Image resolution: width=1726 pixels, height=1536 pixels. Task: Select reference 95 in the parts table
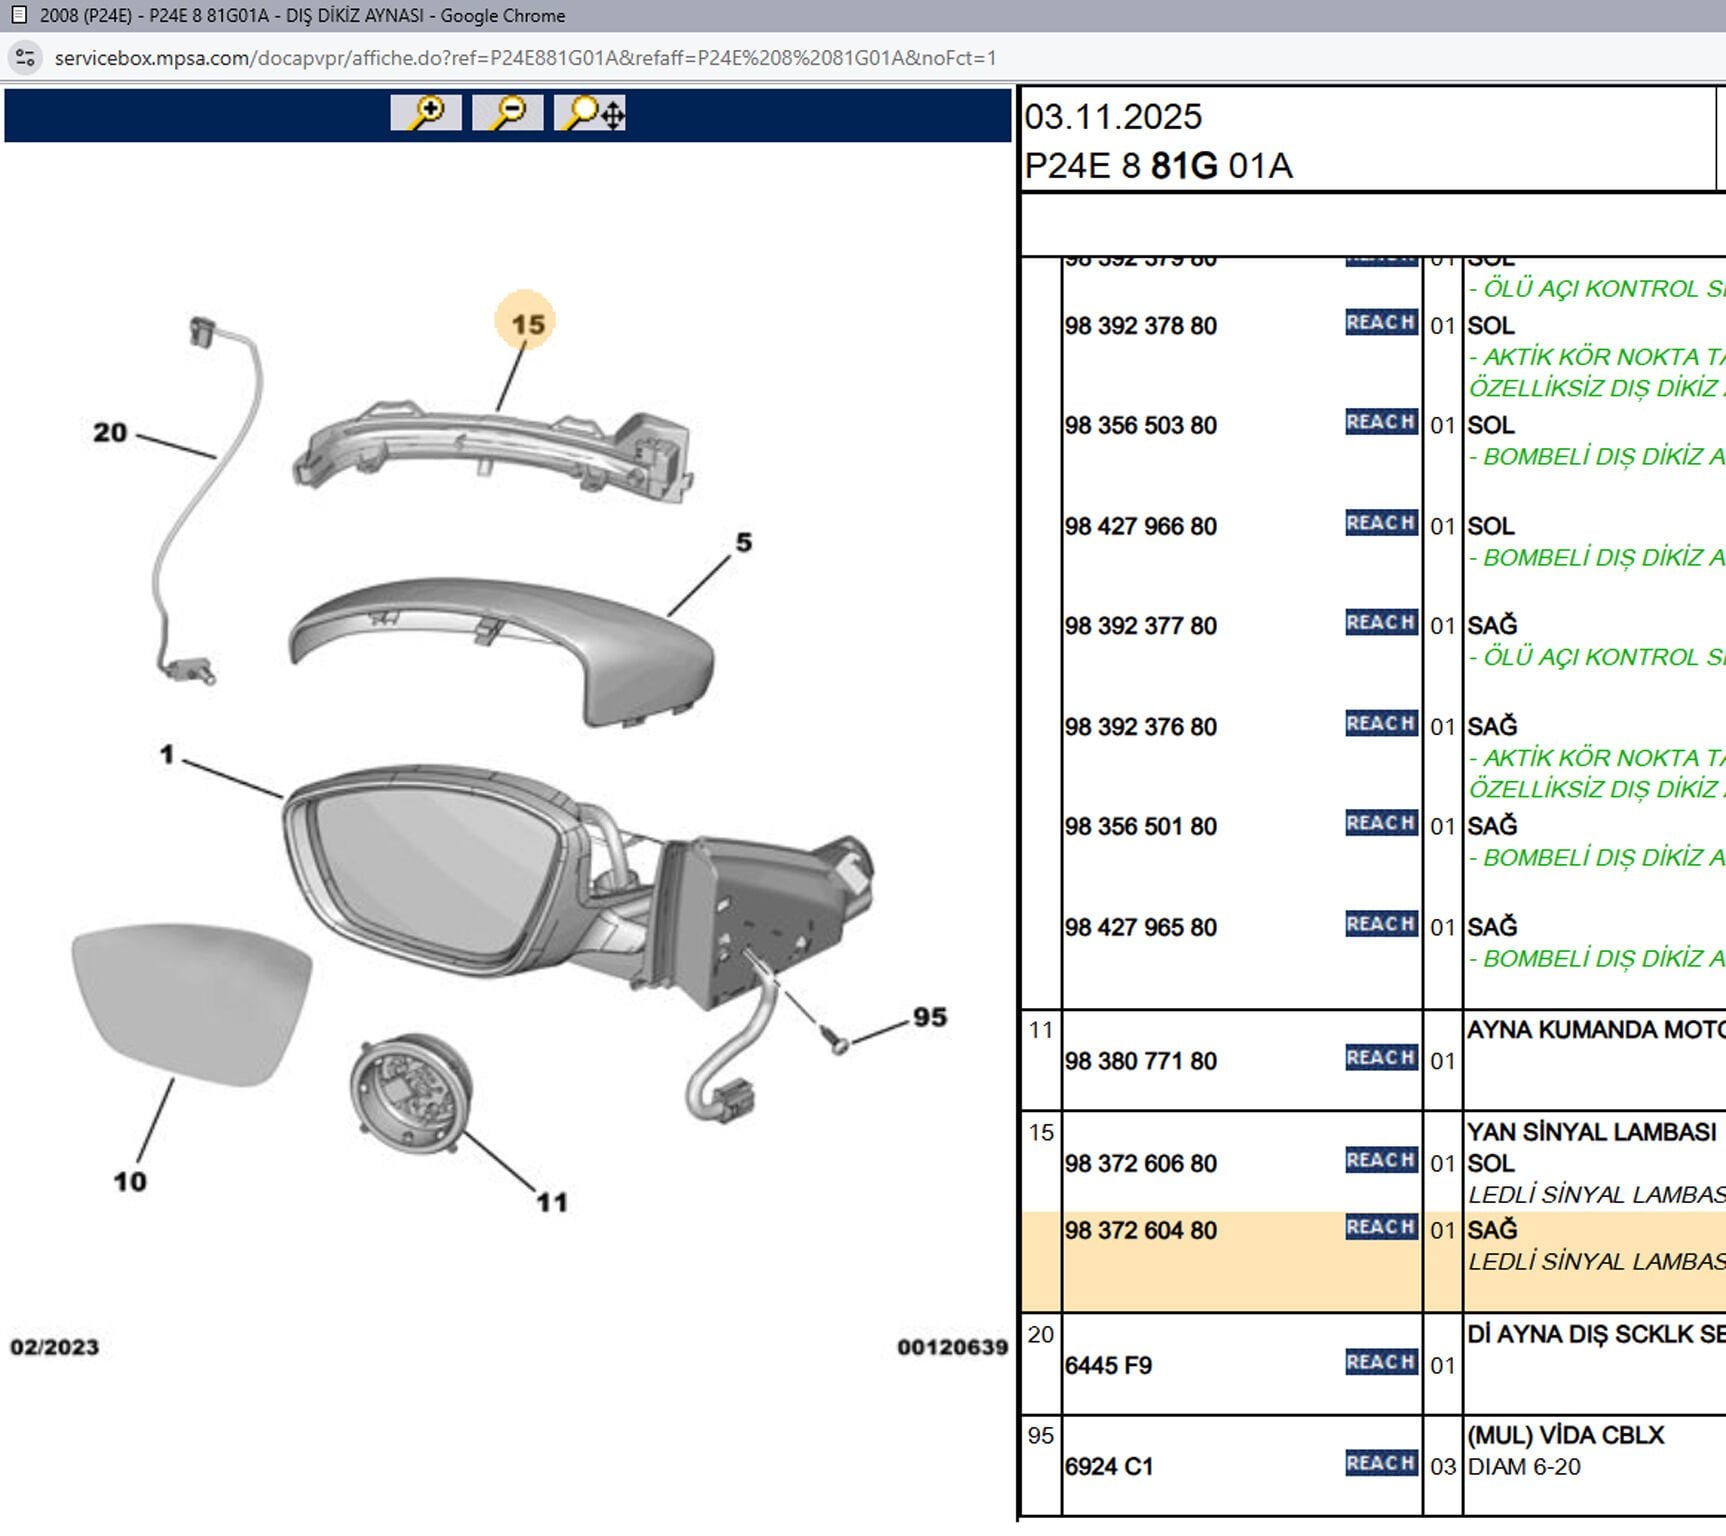(1041, 1436)
